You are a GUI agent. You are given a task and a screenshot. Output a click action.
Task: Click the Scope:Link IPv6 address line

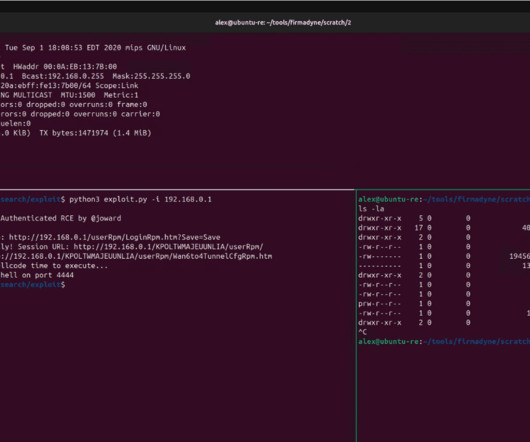tap(69, 85)
